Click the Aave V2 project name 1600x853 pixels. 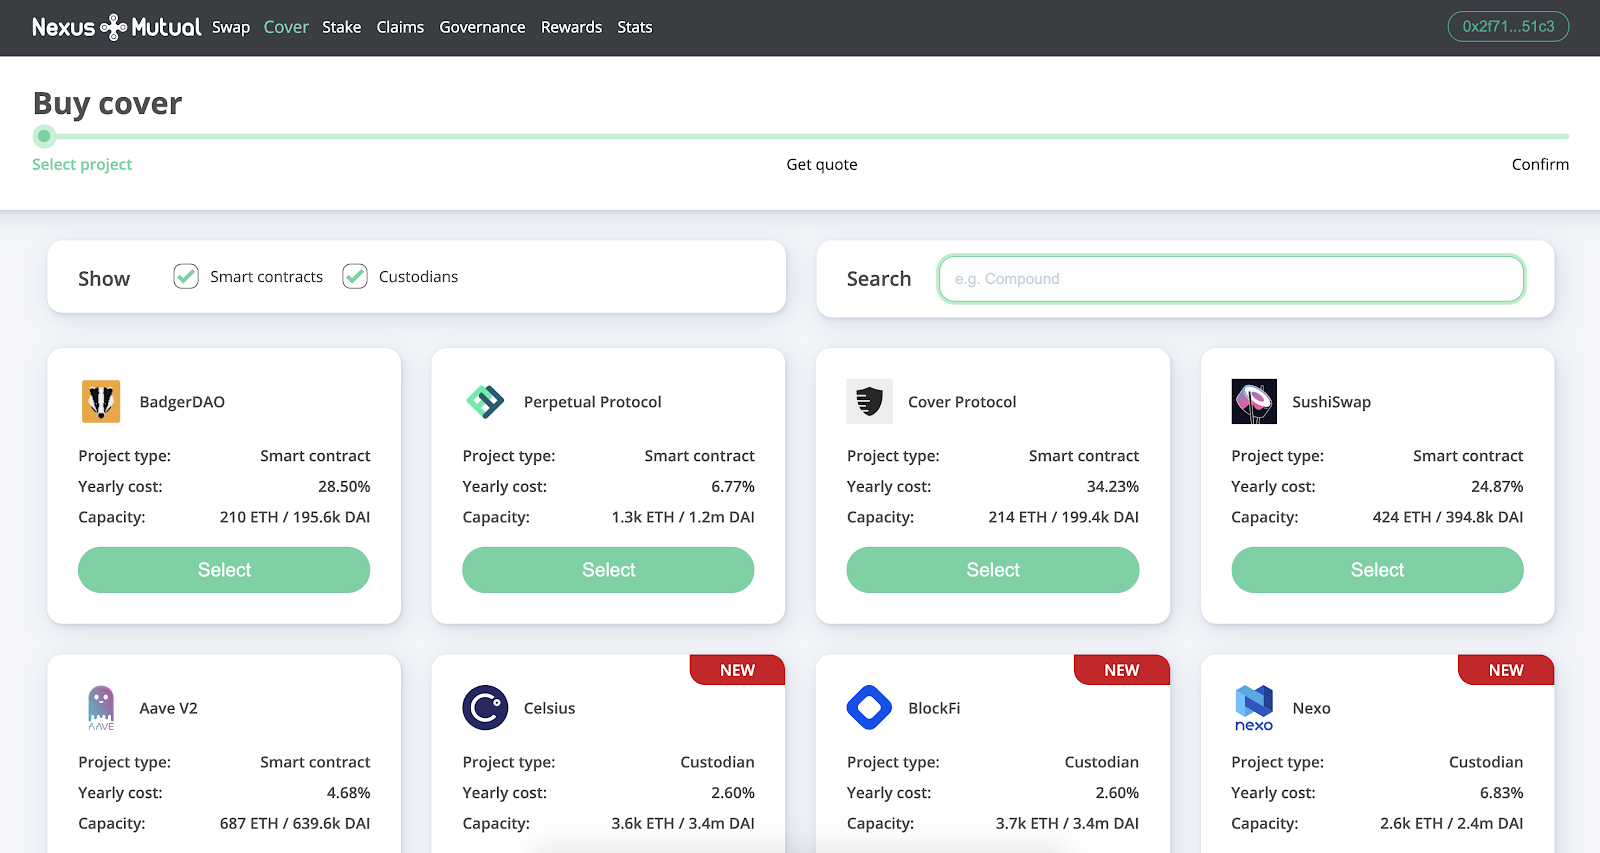168,708
